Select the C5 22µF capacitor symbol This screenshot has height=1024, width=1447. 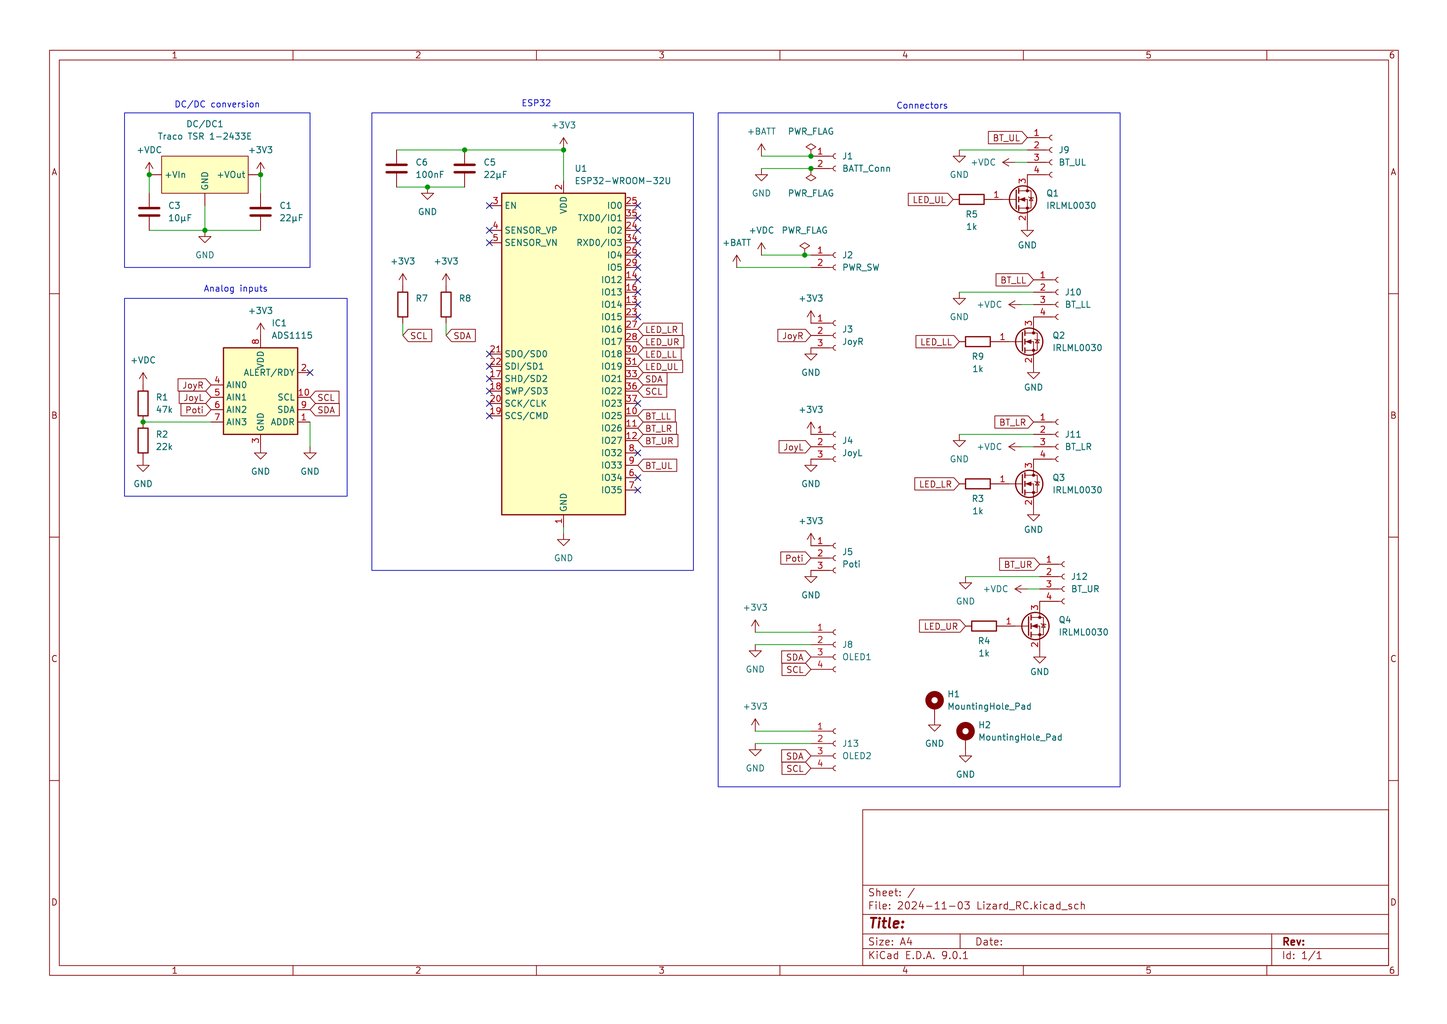pos(464,168)
